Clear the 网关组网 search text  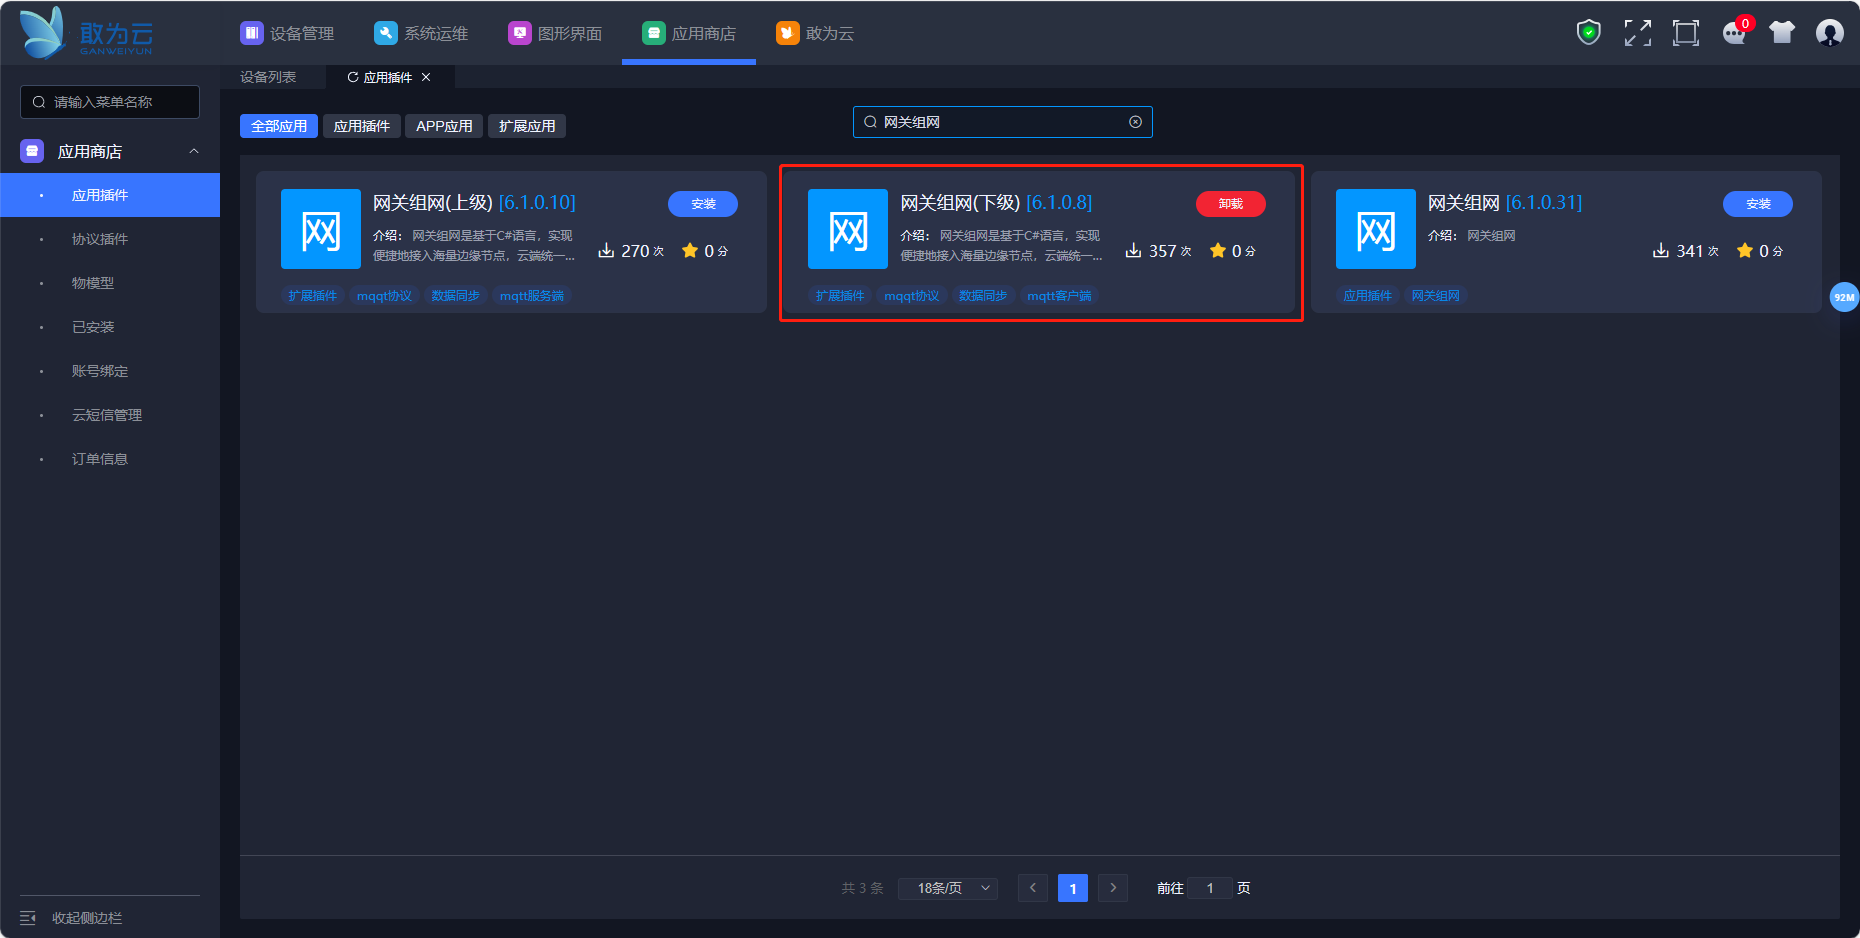tap(1135, 122)
